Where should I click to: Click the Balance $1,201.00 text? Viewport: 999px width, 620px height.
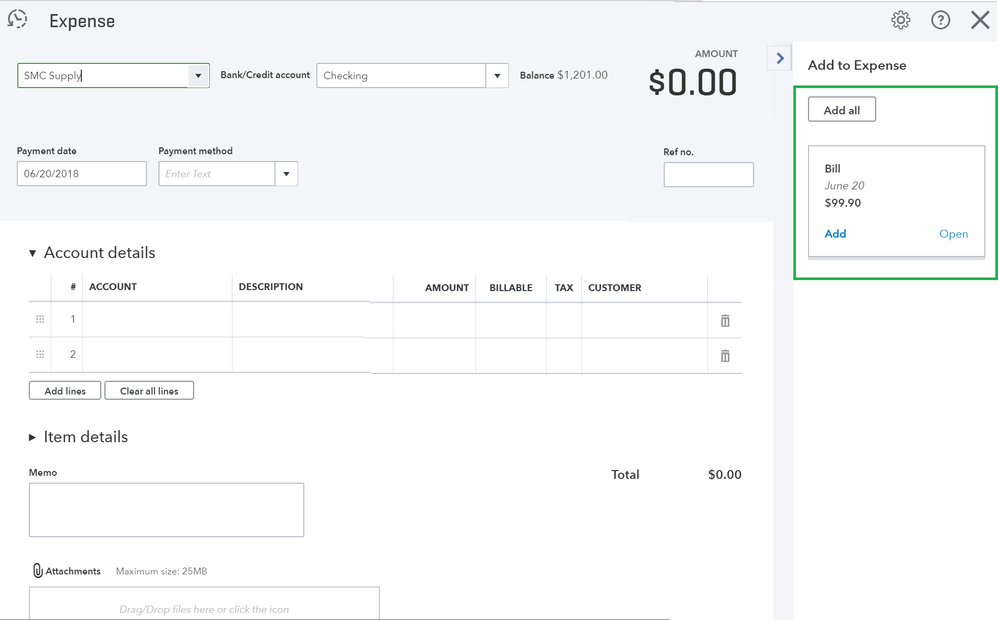click(x=564, y=75)
